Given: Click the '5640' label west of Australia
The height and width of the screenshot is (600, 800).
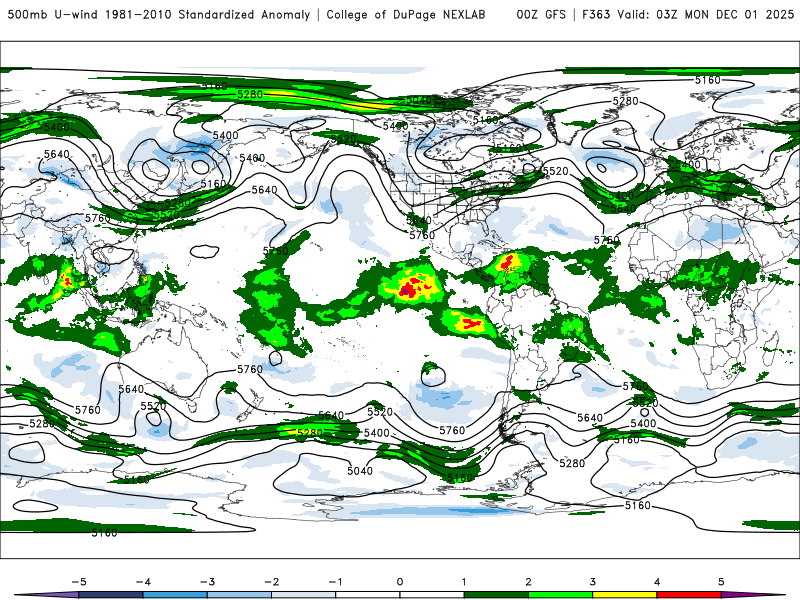Looking at the screenshot, I should coord(131,389).
